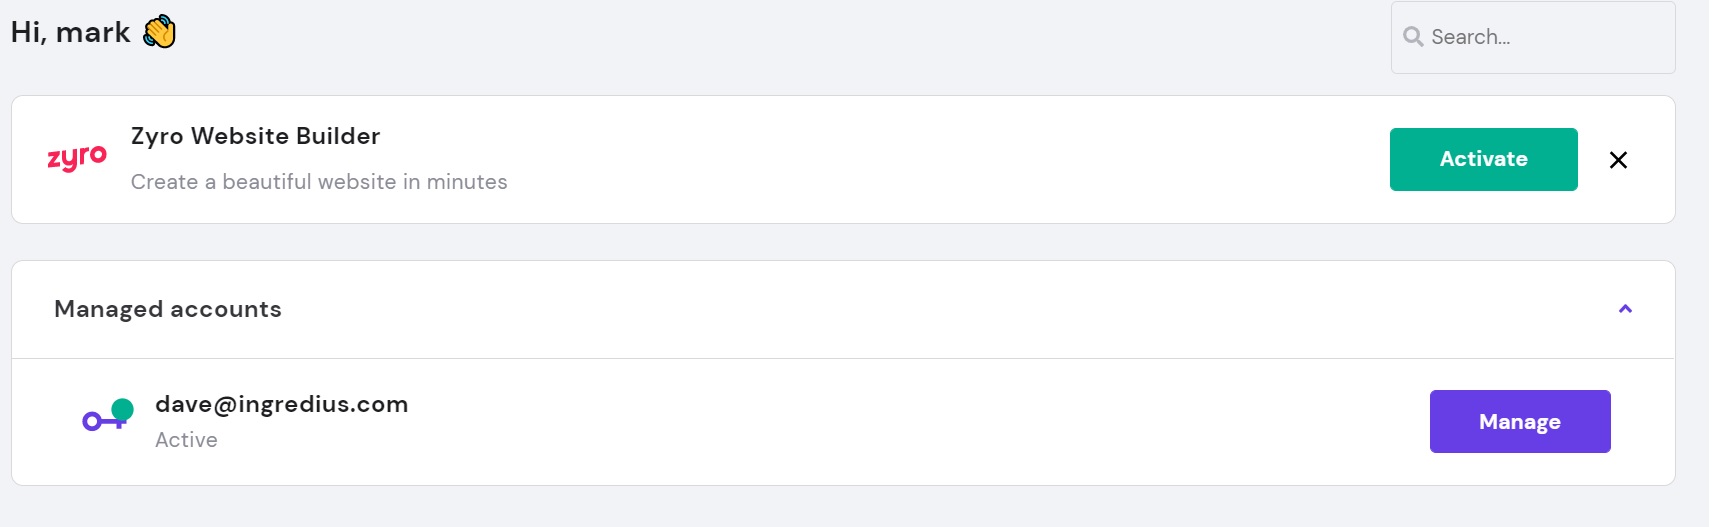Screen dimensions: 1731x527
Task: Click the 'Create a beautiful website in minutes' text
Action: [319, 182]
